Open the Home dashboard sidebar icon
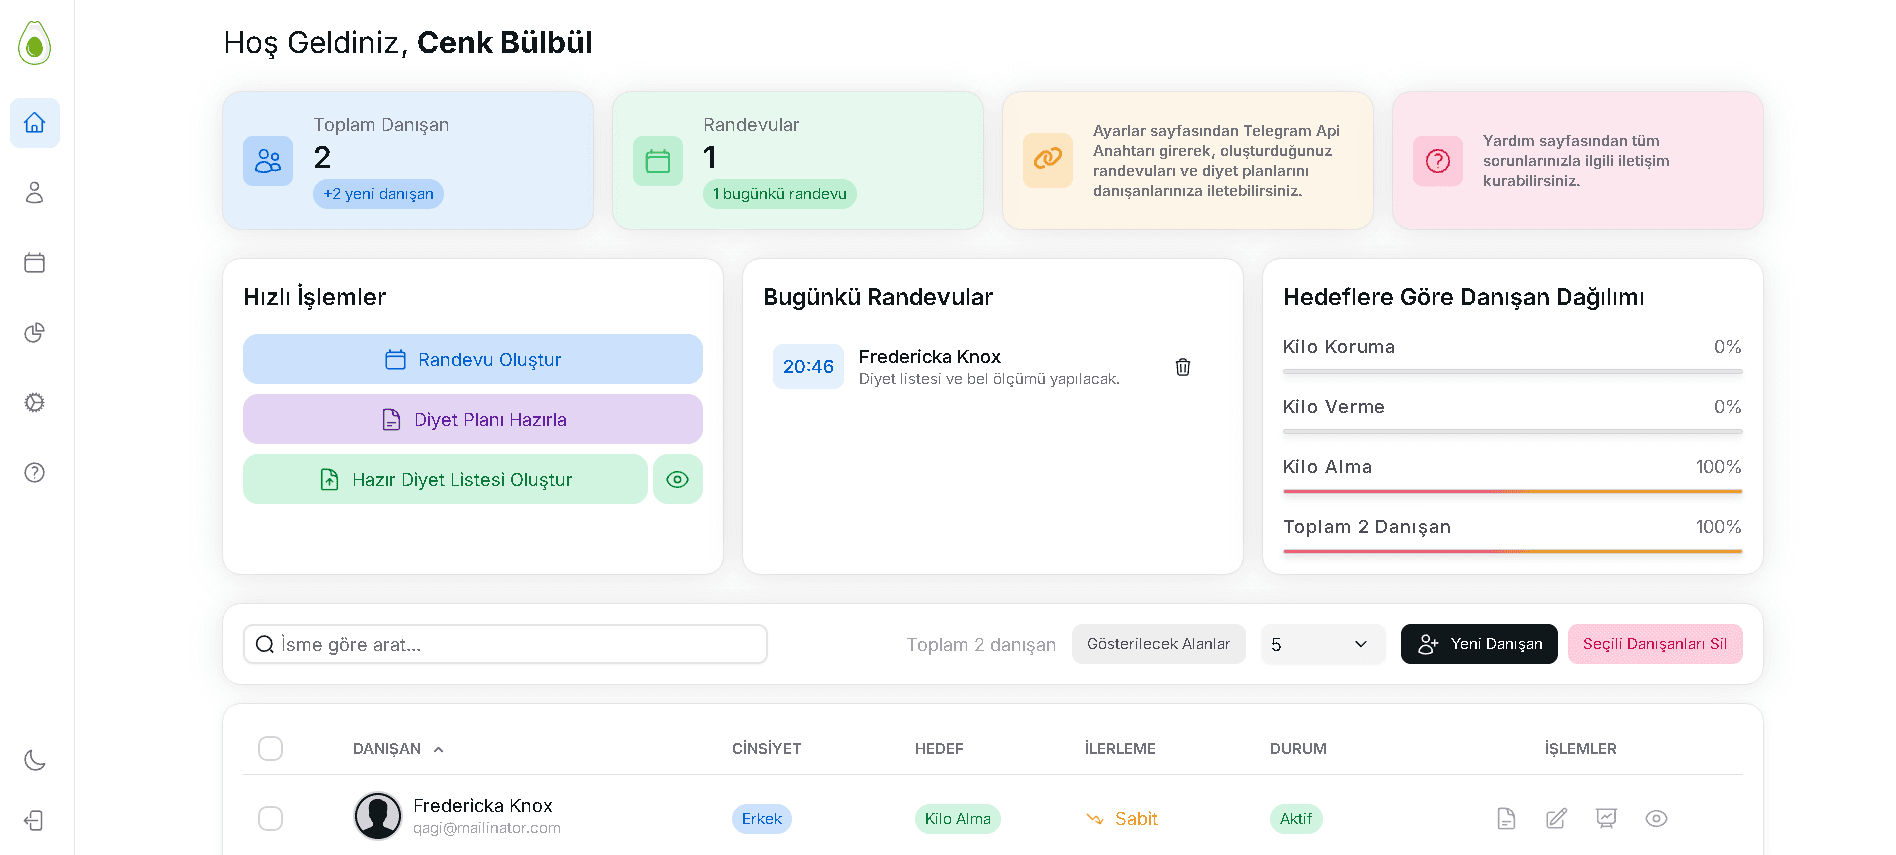Image resolution: width=1896 pixels, height=855 pixels. [35, 123]
